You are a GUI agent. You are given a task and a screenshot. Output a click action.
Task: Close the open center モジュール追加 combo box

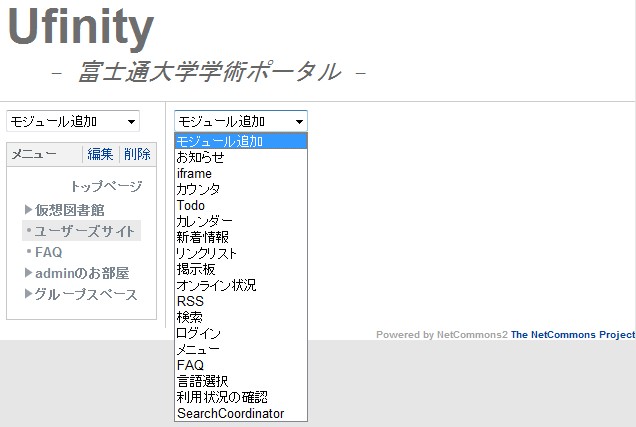(x=241, y=121)
